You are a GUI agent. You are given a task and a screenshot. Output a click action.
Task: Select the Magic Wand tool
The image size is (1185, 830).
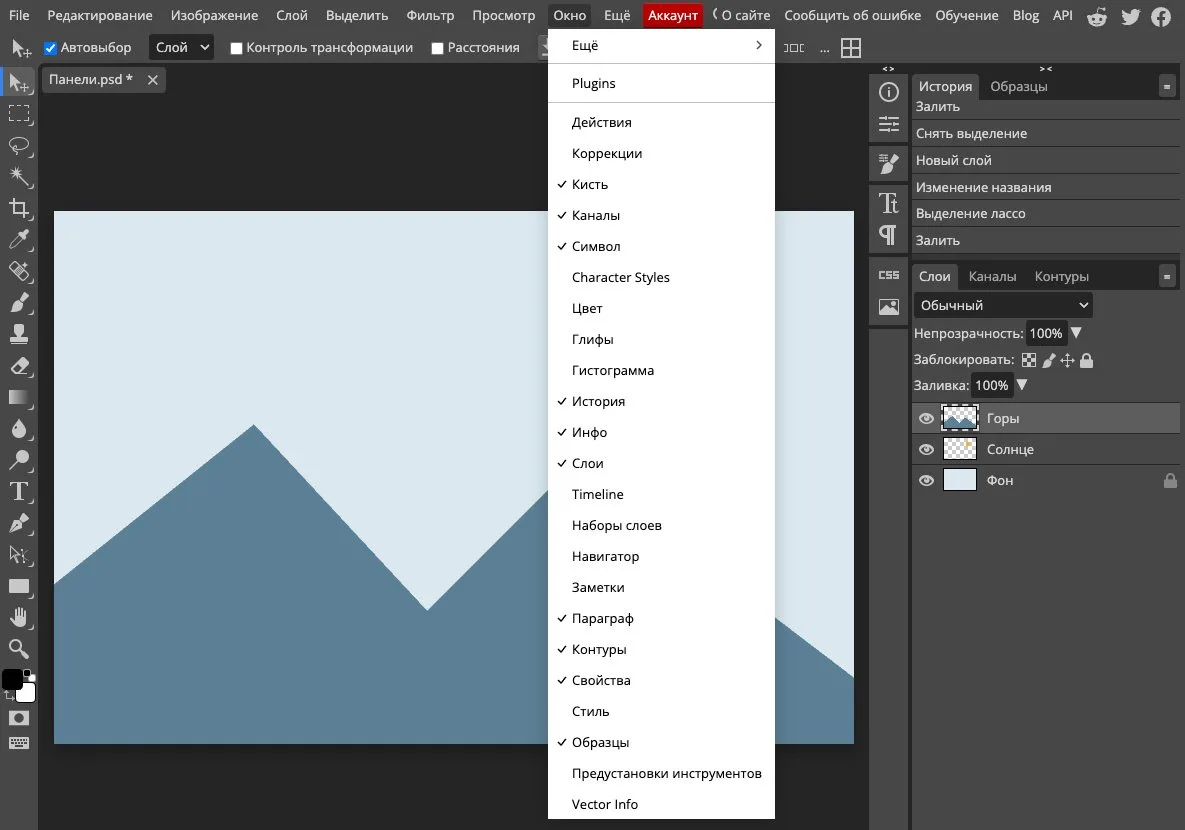[x=19, y=178]
